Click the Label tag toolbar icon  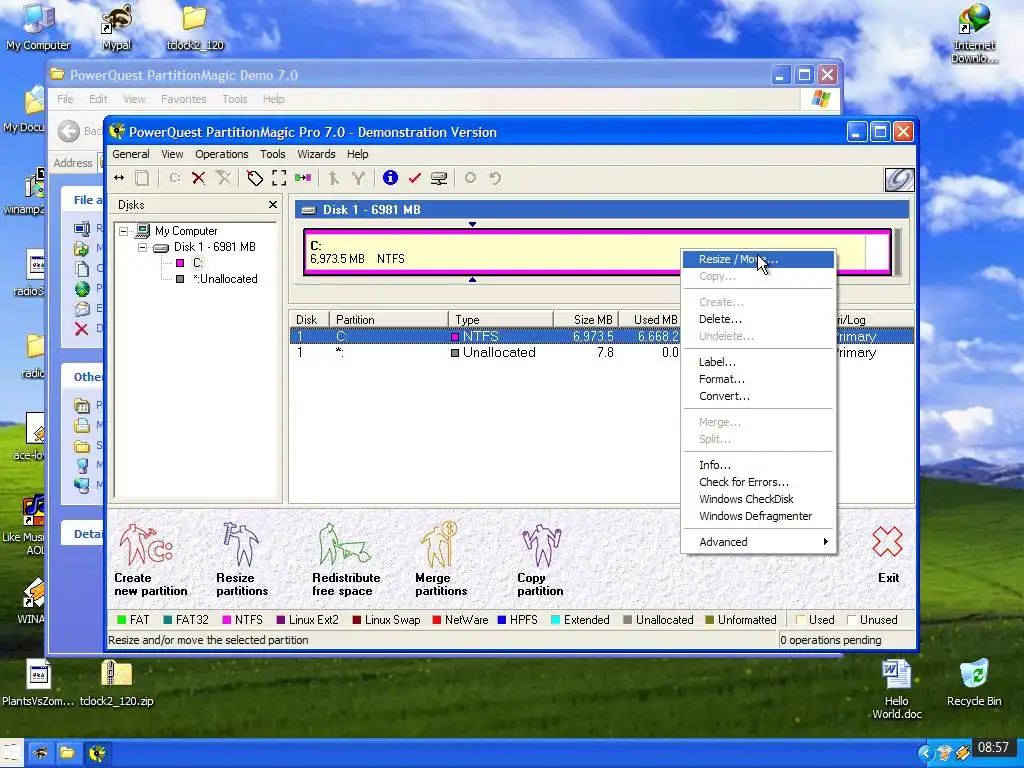pos(255,178)
